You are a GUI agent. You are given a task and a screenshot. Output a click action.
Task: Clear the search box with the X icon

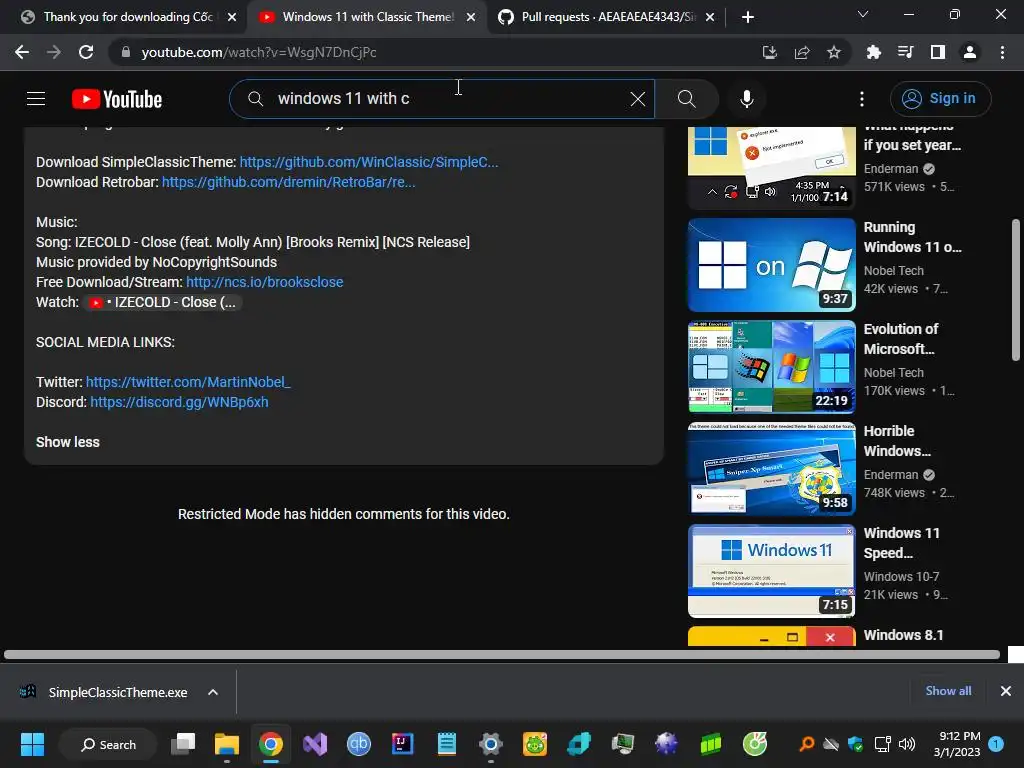637,99
